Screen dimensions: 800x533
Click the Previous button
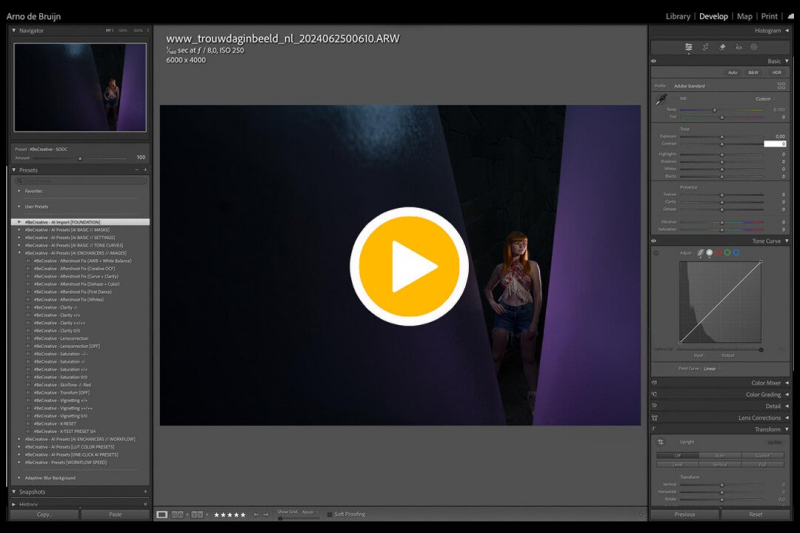coord(685,515)
